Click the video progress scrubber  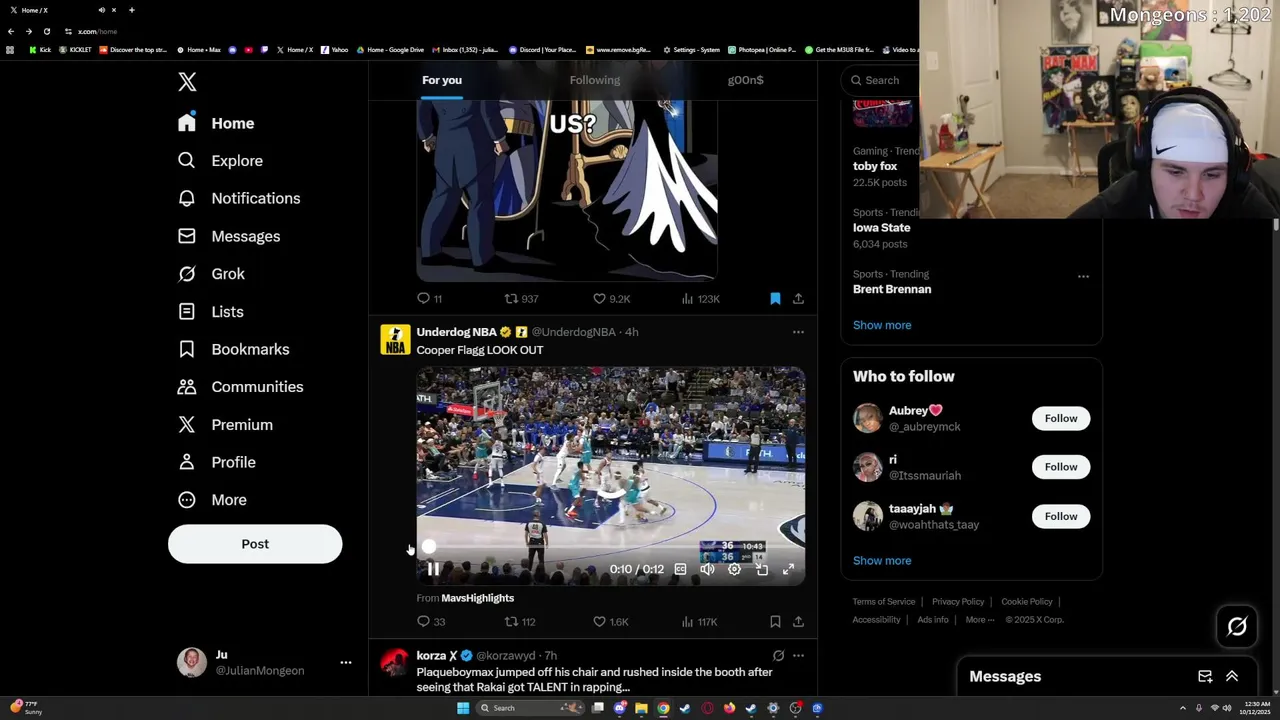(x=429, y=546)
